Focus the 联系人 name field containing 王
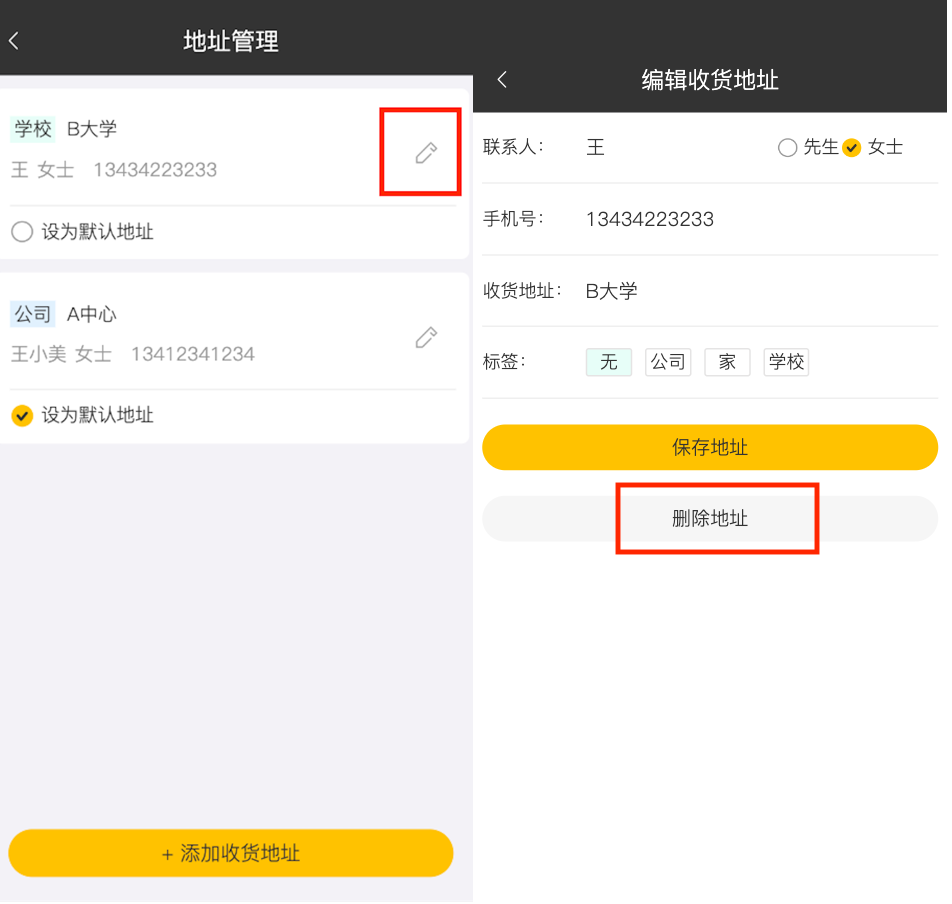The width and height of the screenshot is (952, 904). (x=595, y=148)
